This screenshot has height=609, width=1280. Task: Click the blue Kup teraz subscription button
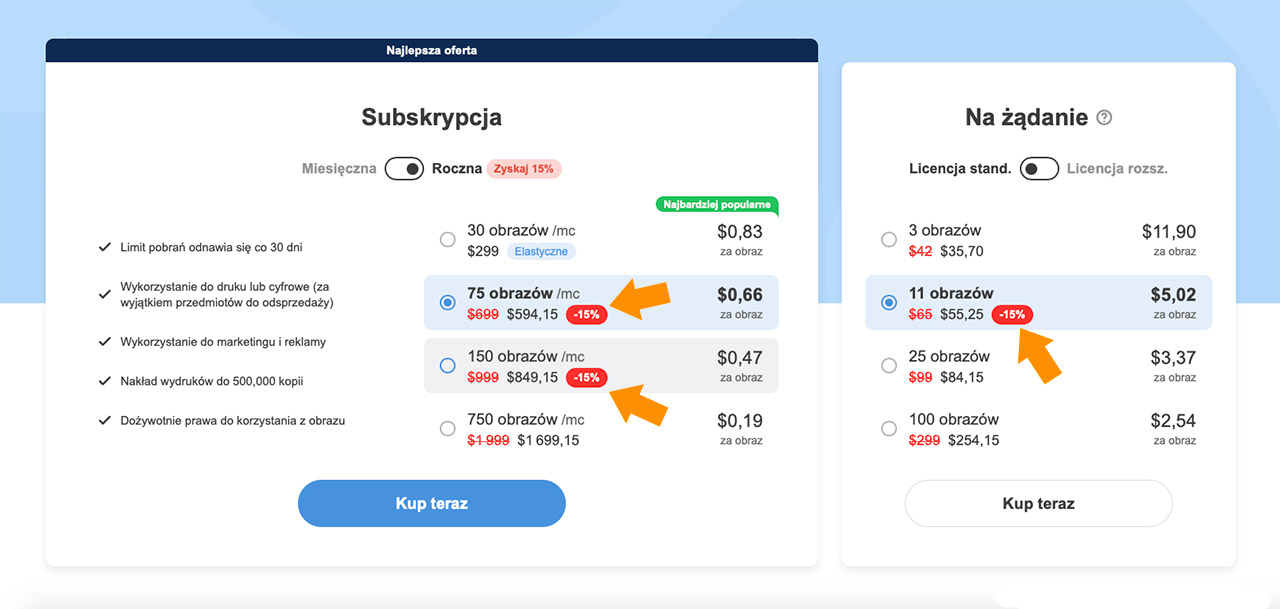tap(431, 503)
